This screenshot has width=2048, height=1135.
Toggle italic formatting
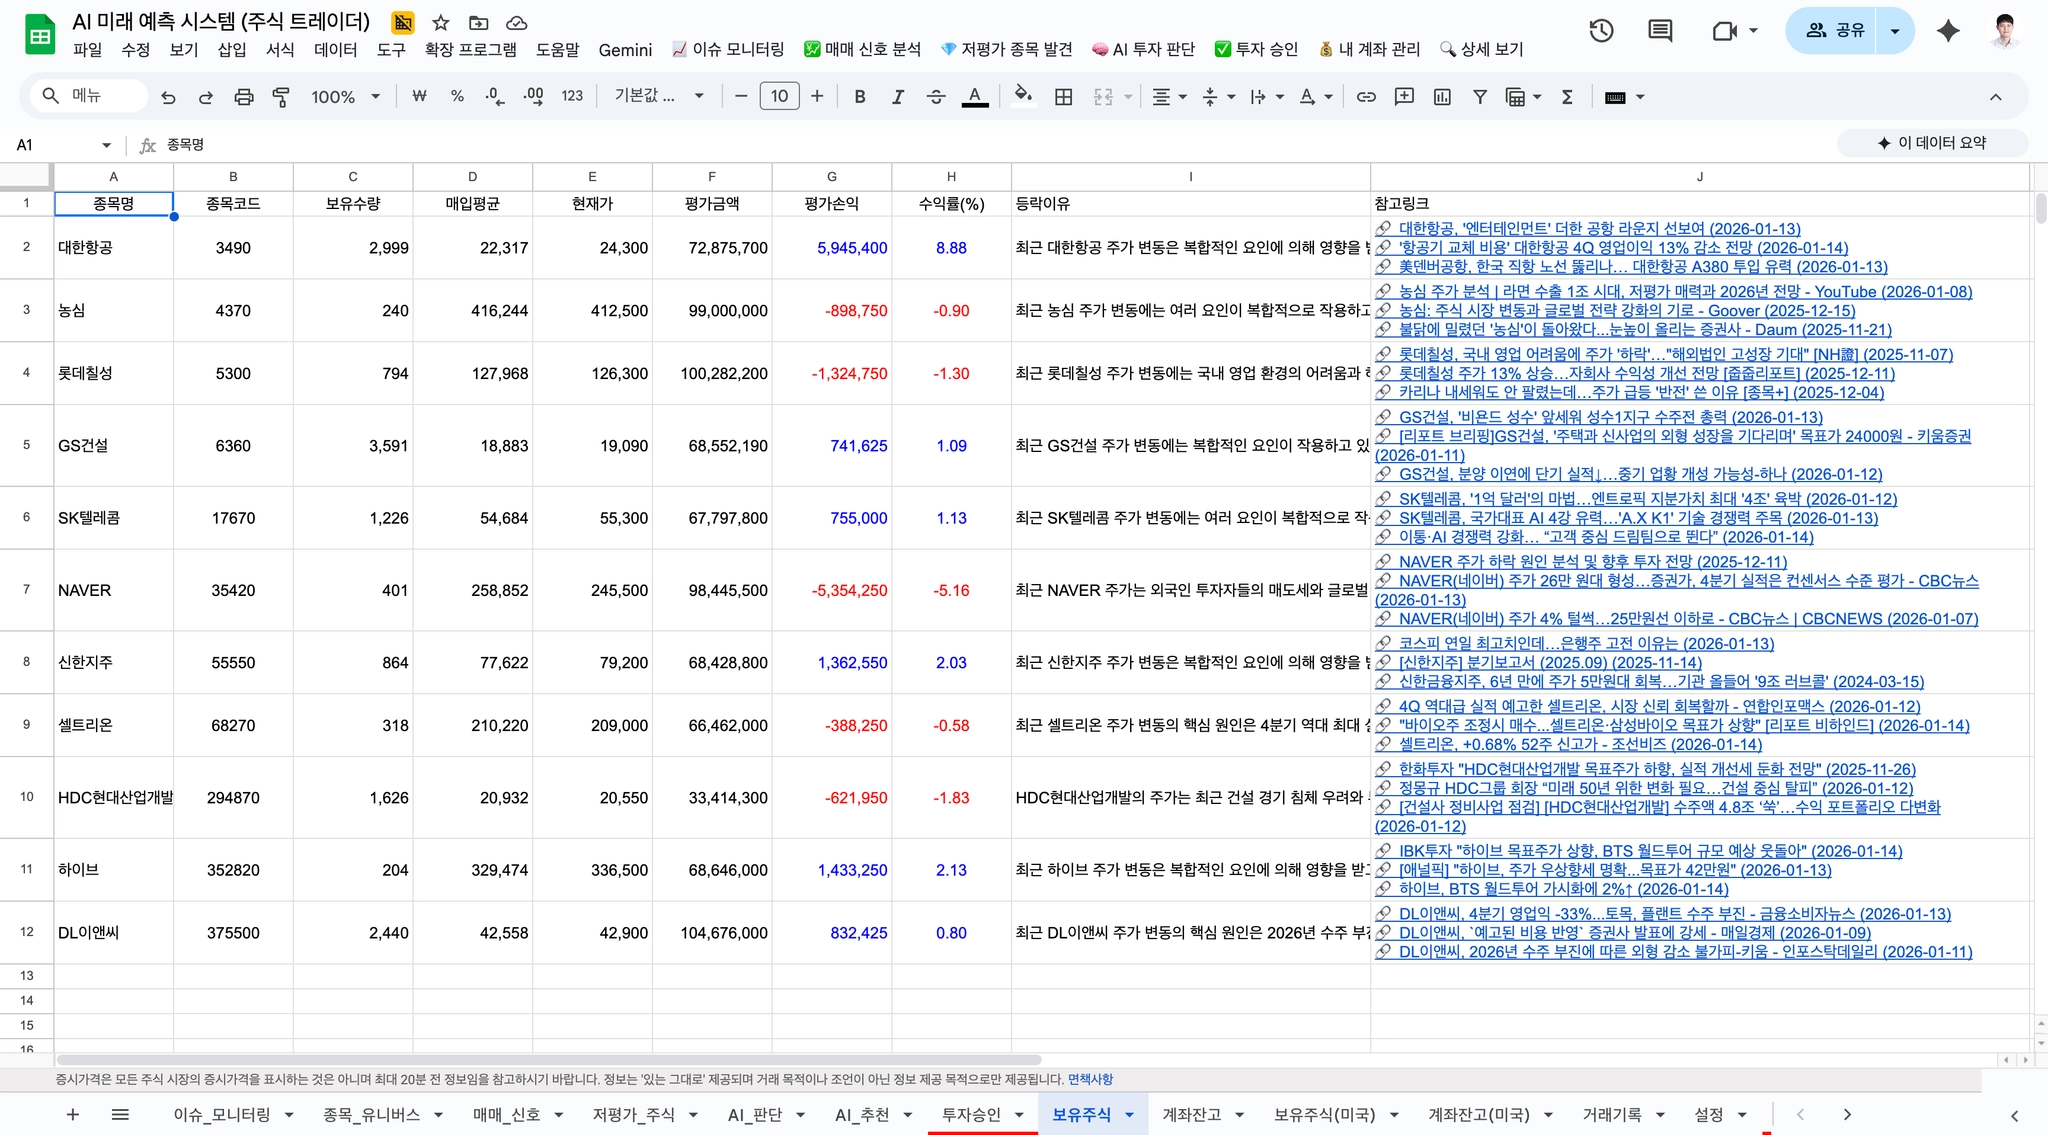[897, 97]
